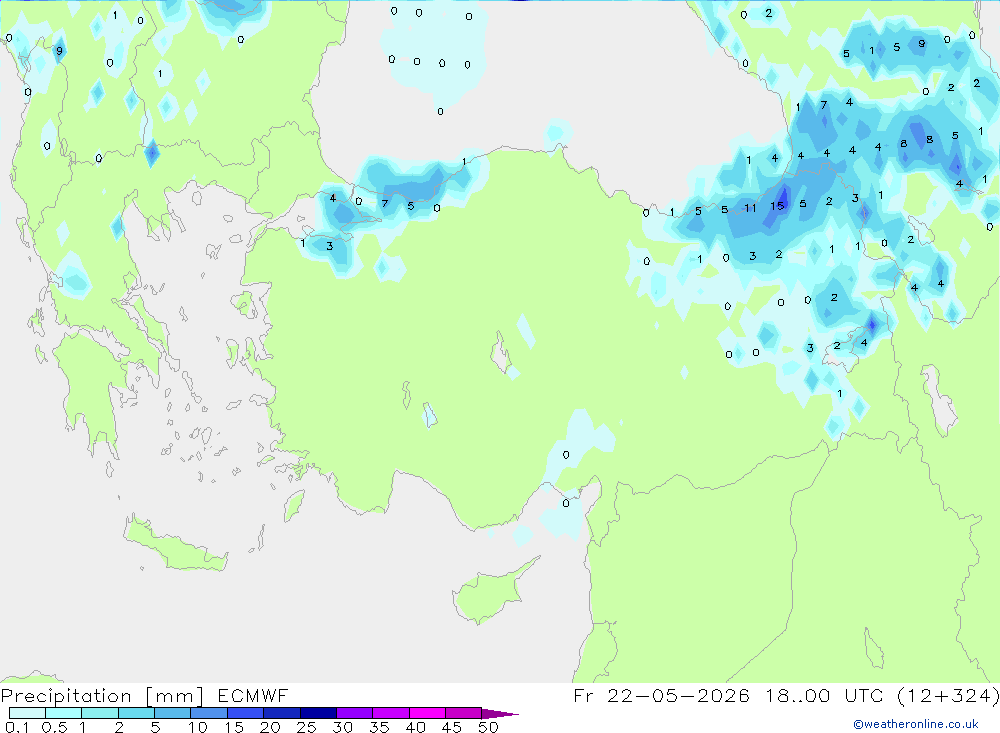Viewport: 1000px width, 733px height.
Task: Click the forecast date 'Fr 22-05-2026'
Action: click(661, 695)
